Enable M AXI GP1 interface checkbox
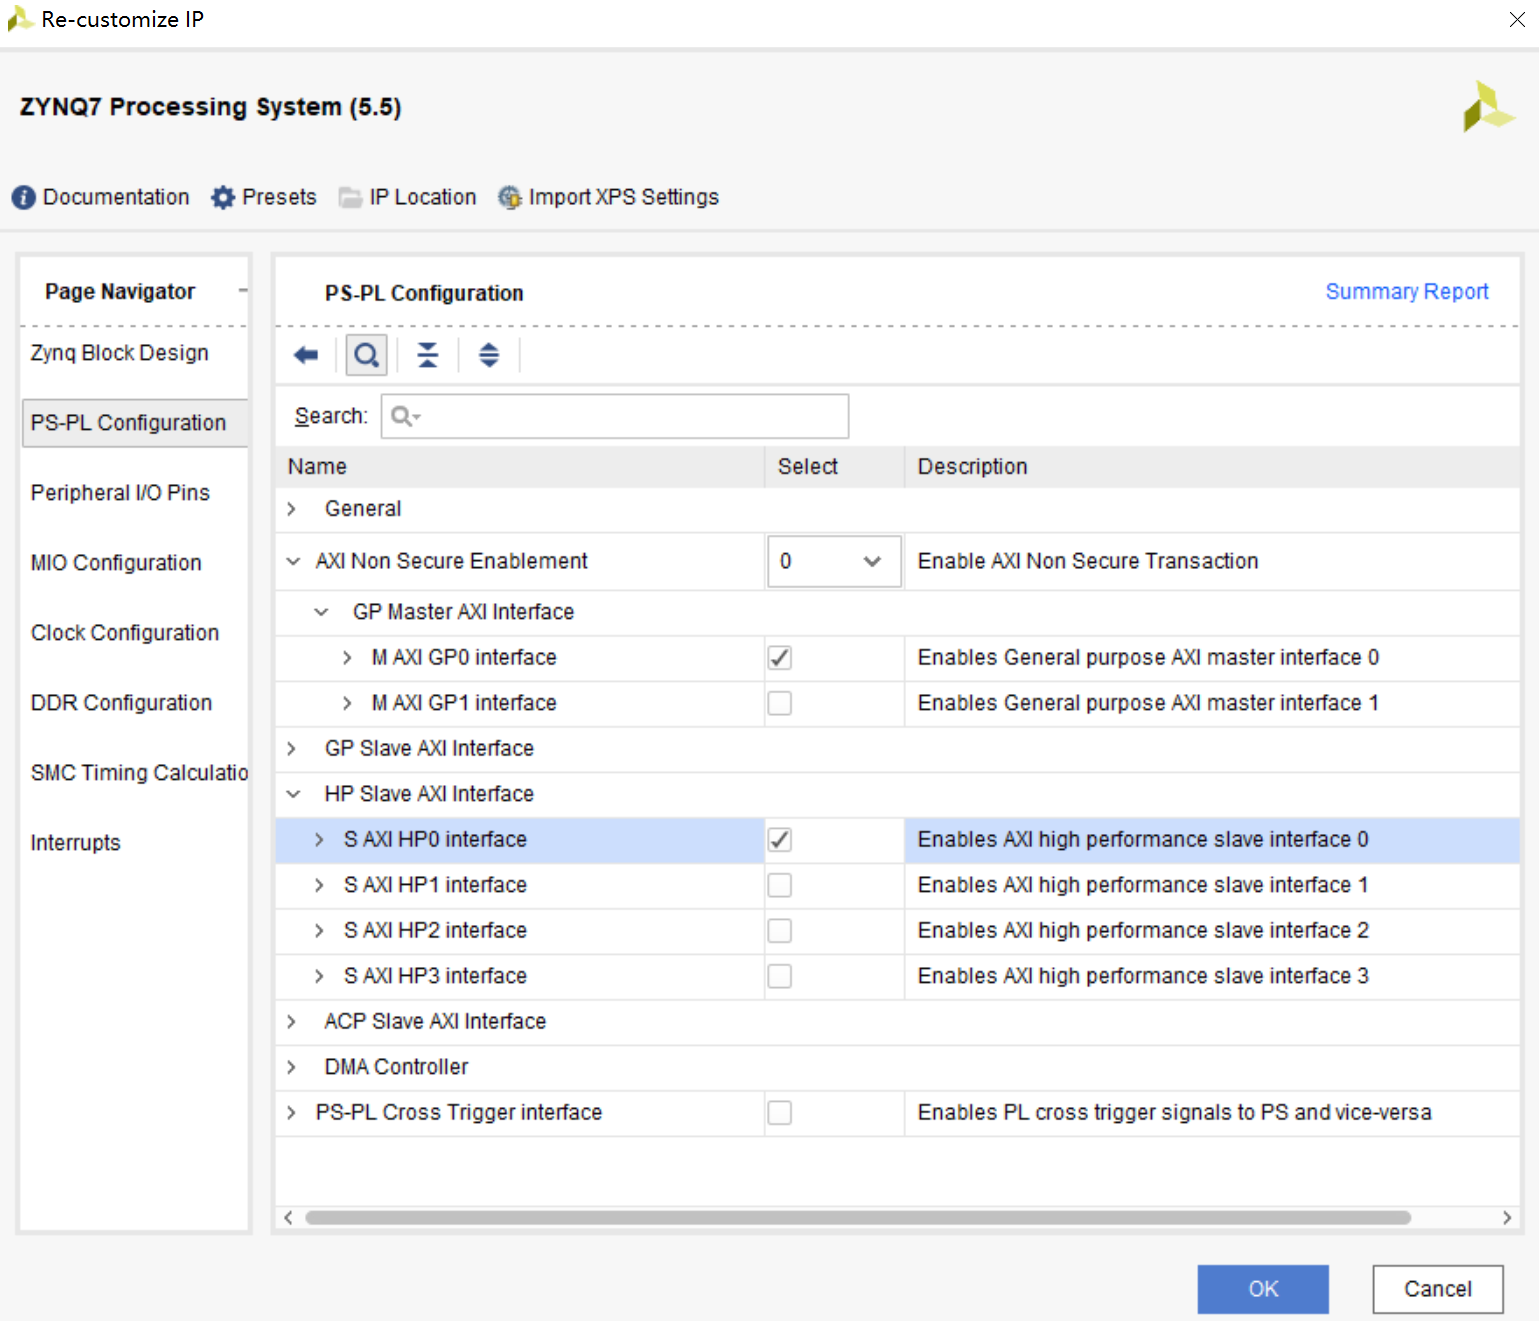 point(780,703)
